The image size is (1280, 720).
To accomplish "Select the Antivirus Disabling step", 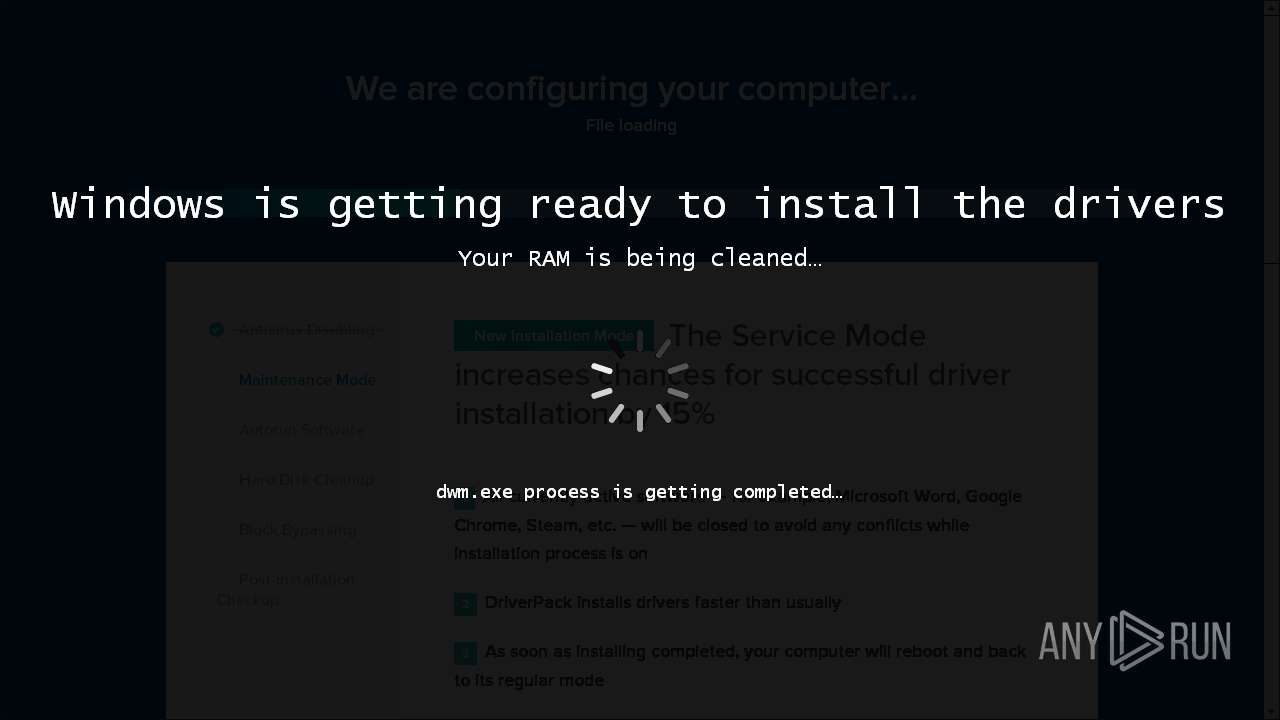I will pos(307,330).
